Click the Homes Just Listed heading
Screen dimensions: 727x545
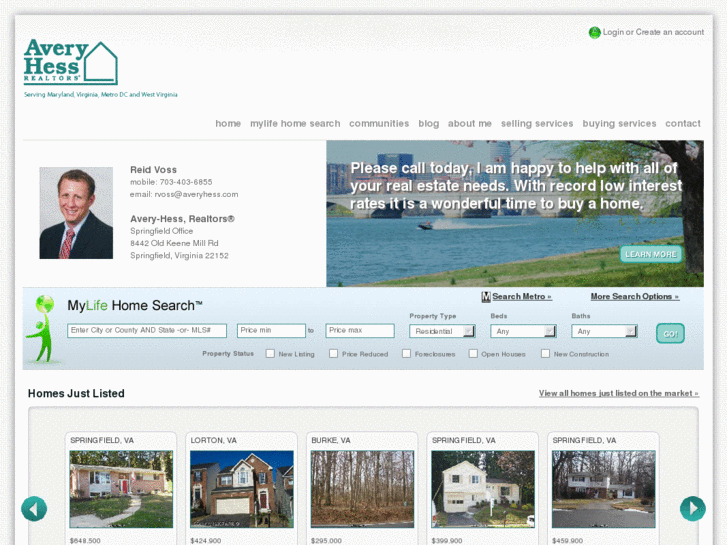[x=76, y=393]
